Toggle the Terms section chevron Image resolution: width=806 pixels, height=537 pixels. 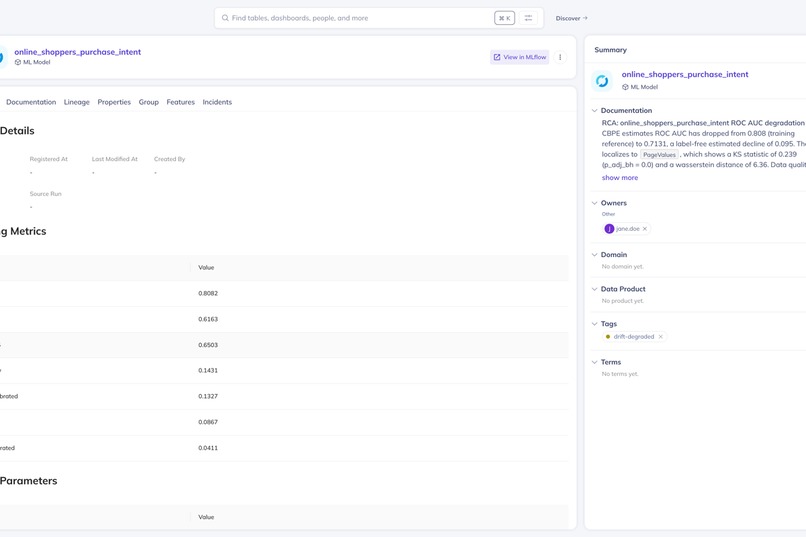tap(594, 362)
